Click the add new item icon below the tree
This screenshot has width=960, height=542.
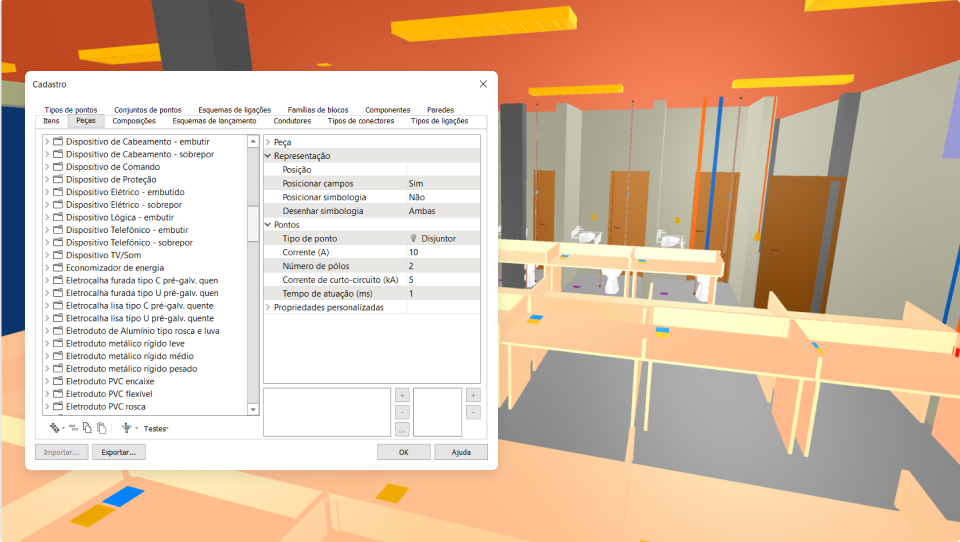click(x=54, y=428)
